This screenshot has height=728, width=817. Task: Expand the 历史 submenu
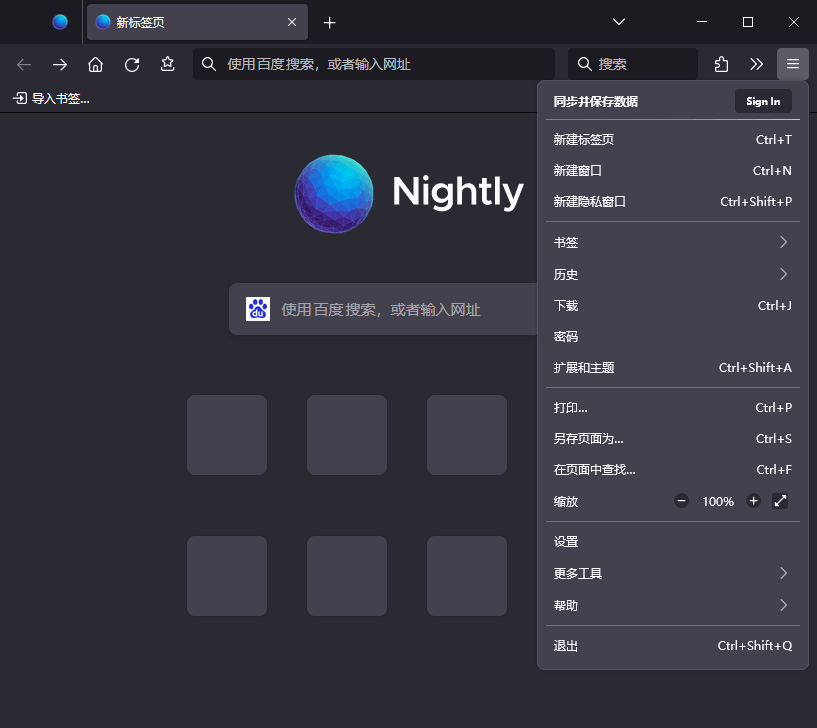(x=672, y=274)
